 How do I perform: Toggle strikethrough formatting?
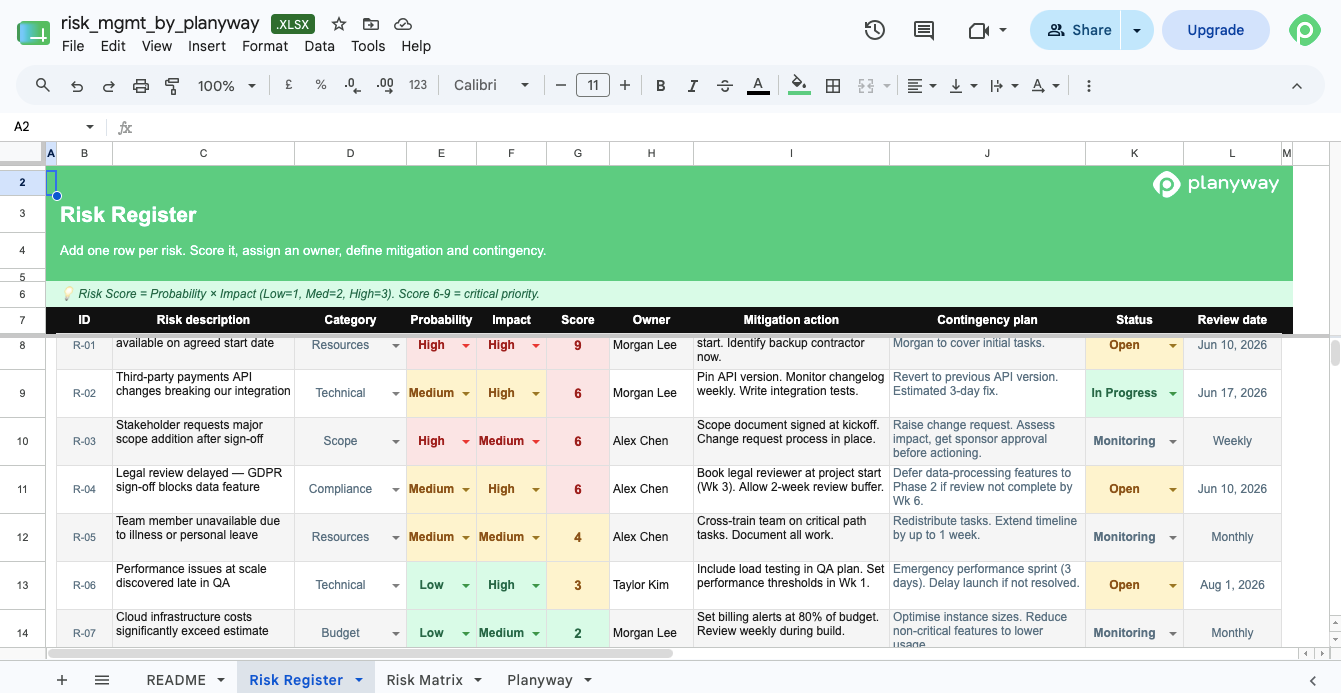(x=725, y=86)
